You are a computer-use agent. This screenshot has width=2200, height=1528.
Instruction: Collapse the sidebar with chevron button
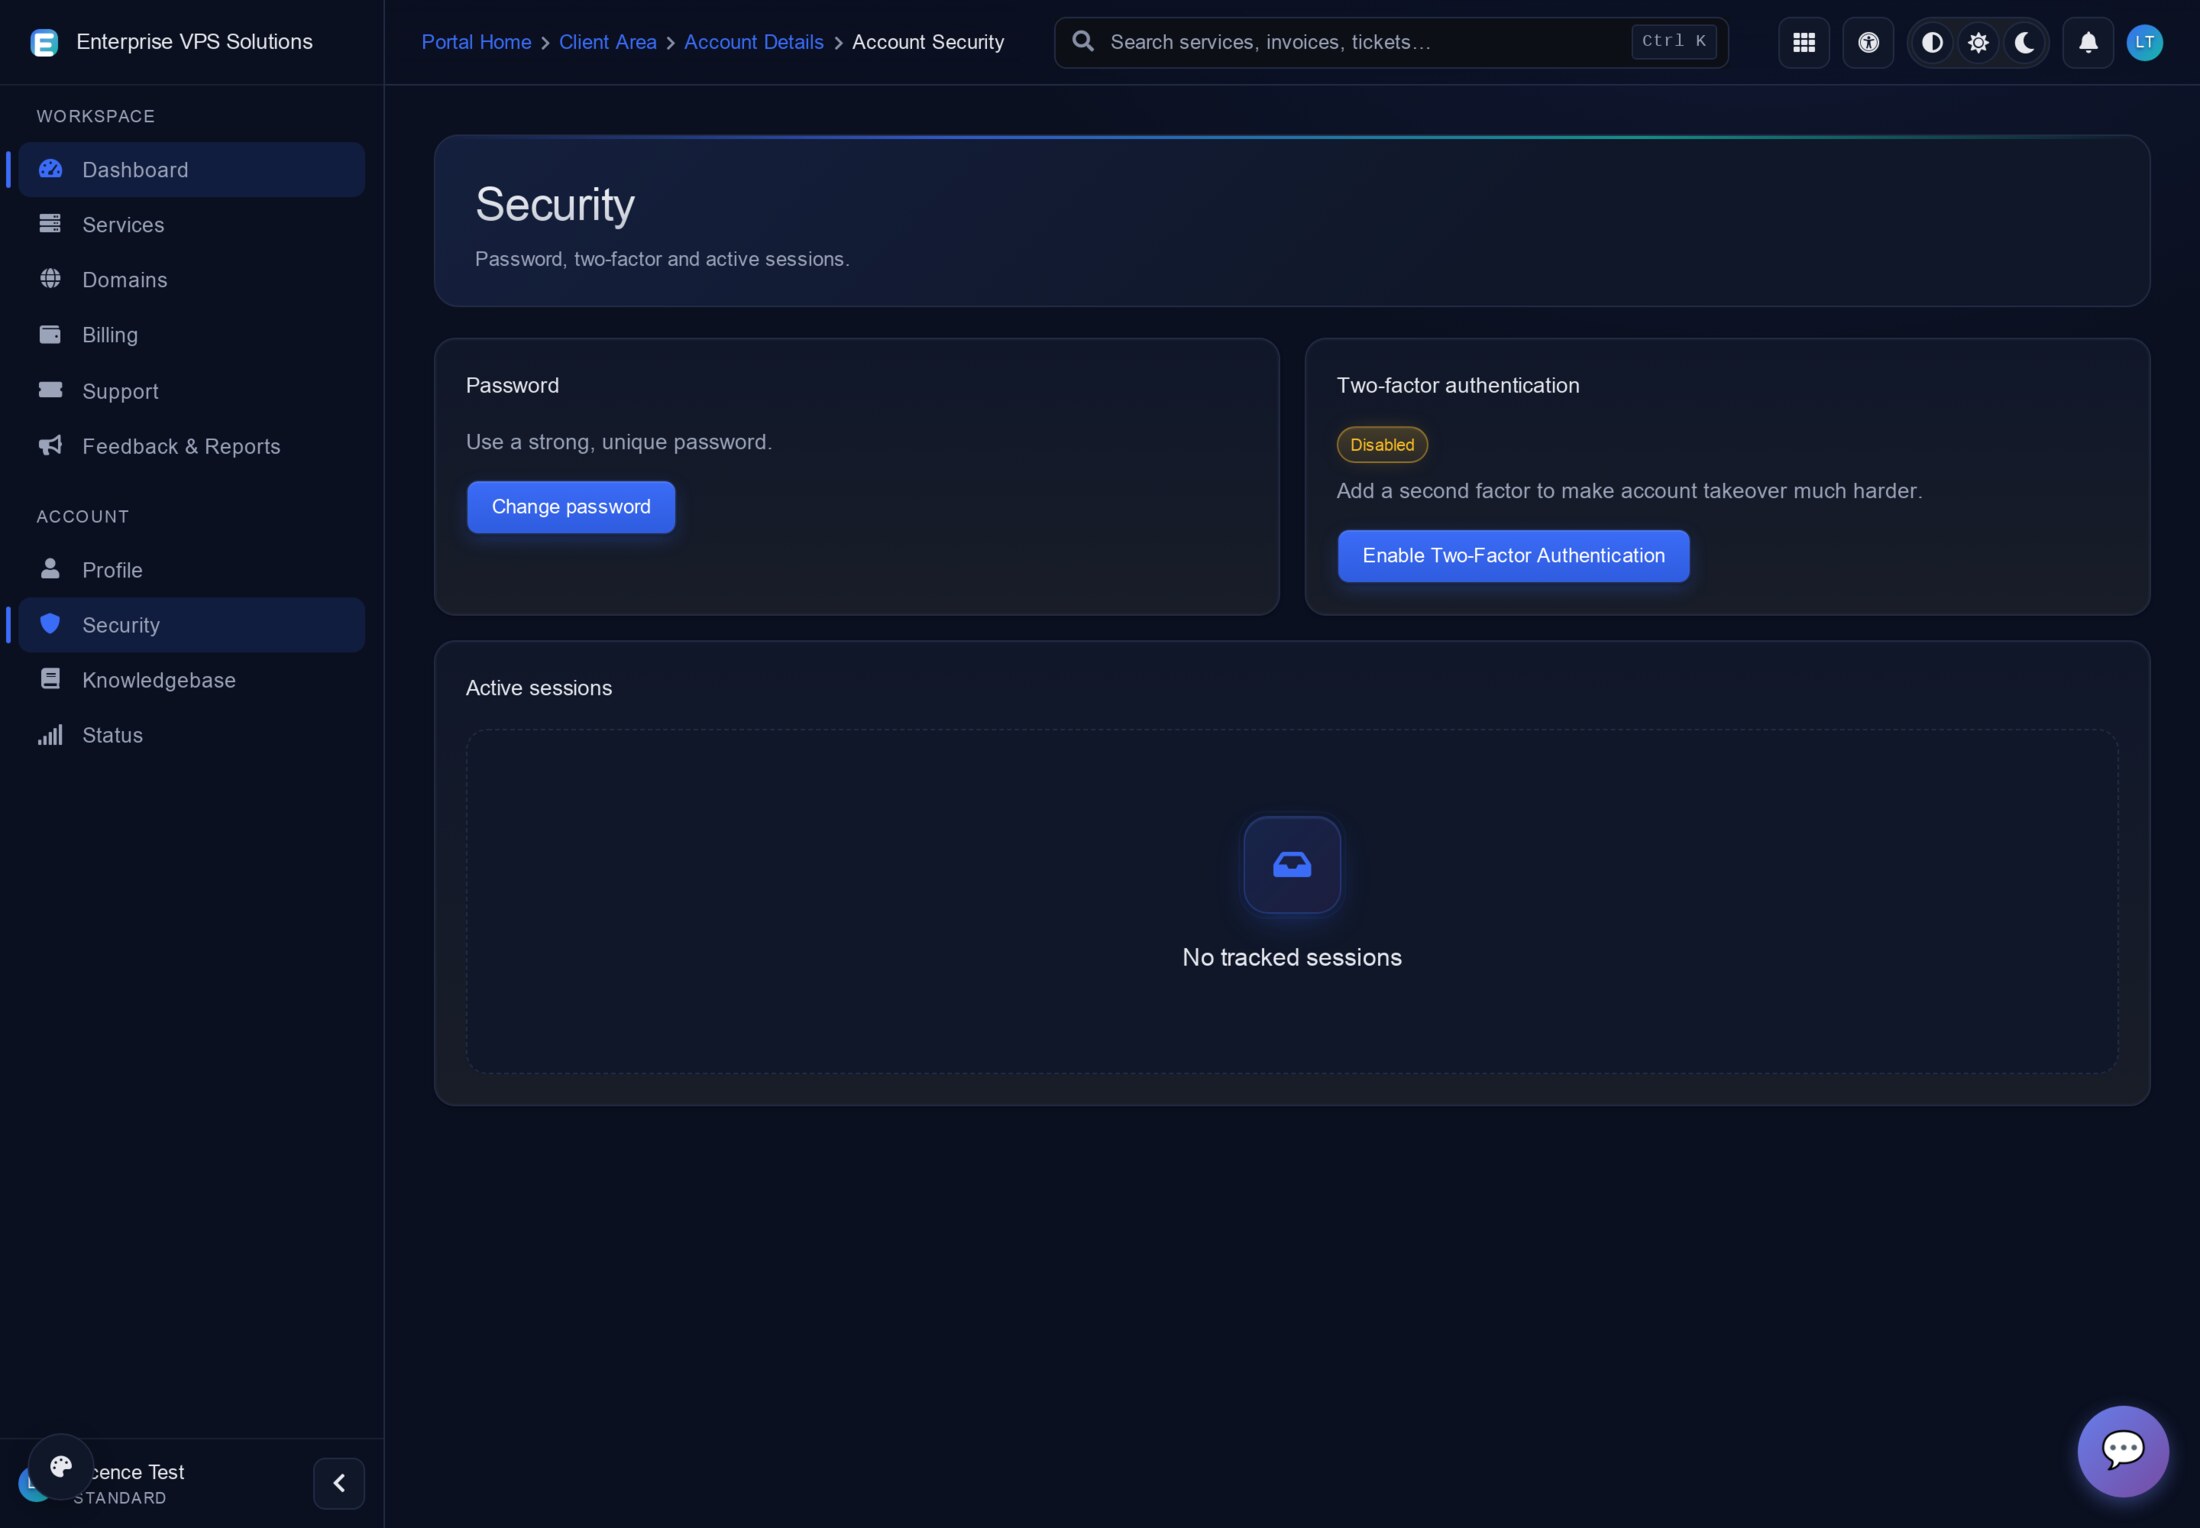click(339, 1483)
